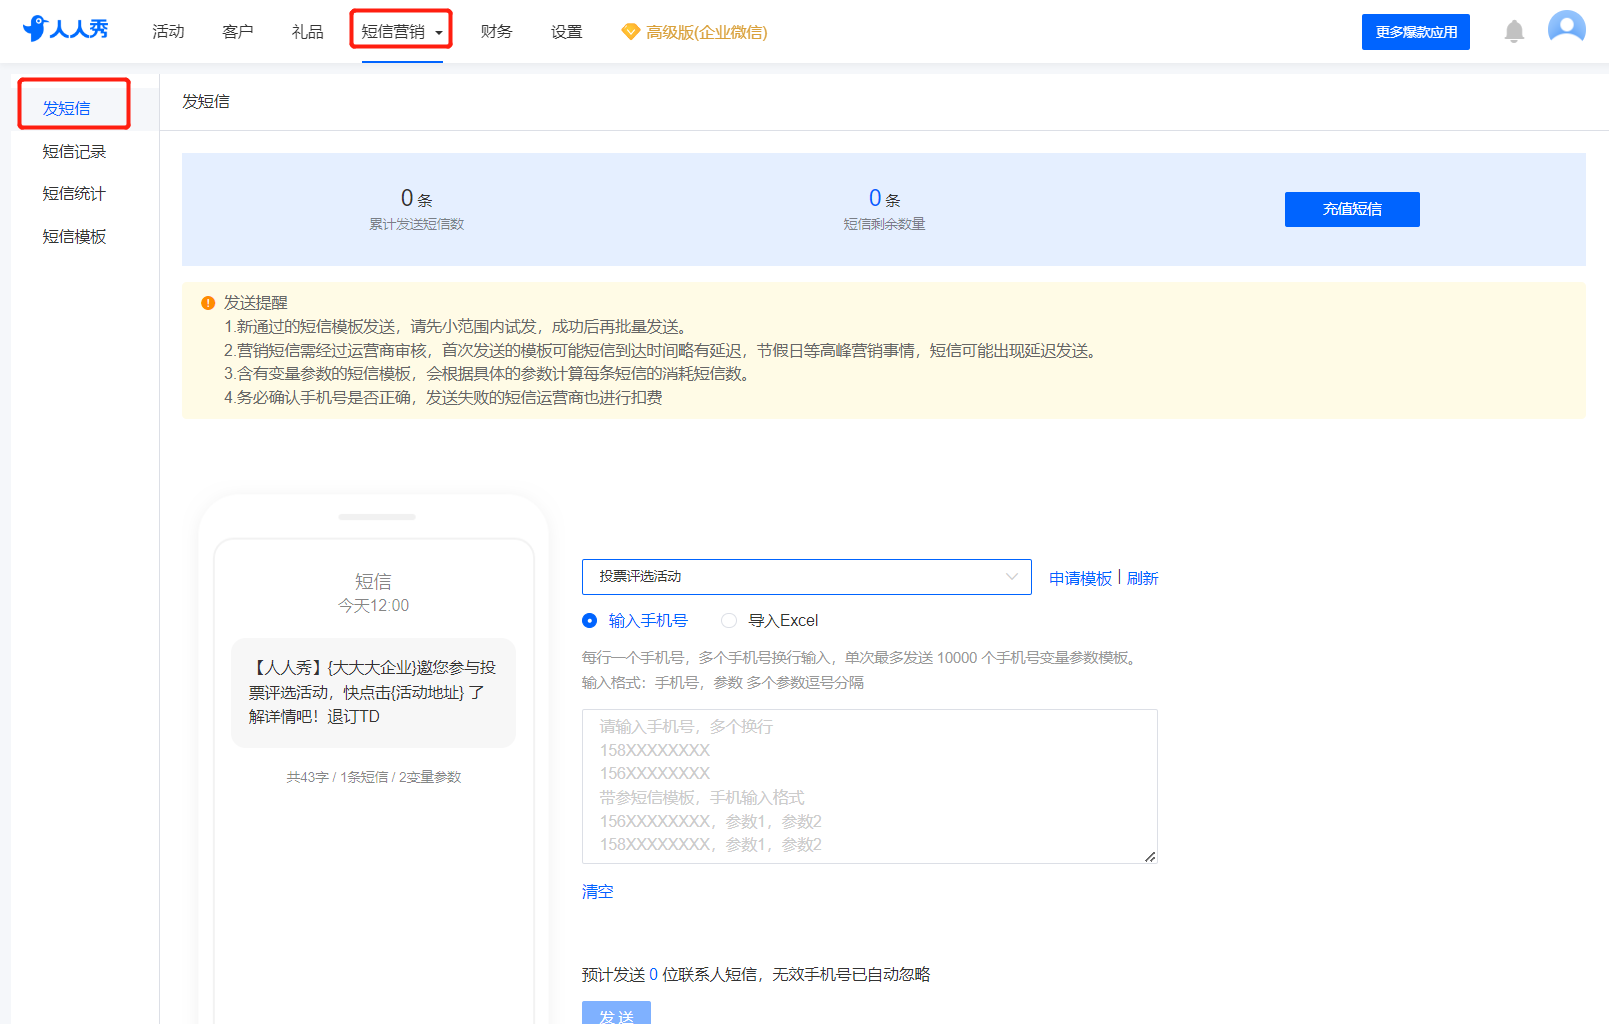Click the 共43字 / 1条短信 / 2变量参数 text
Image resolution: width=1609 pixels, height=1024 pixels.
(373, 777)
